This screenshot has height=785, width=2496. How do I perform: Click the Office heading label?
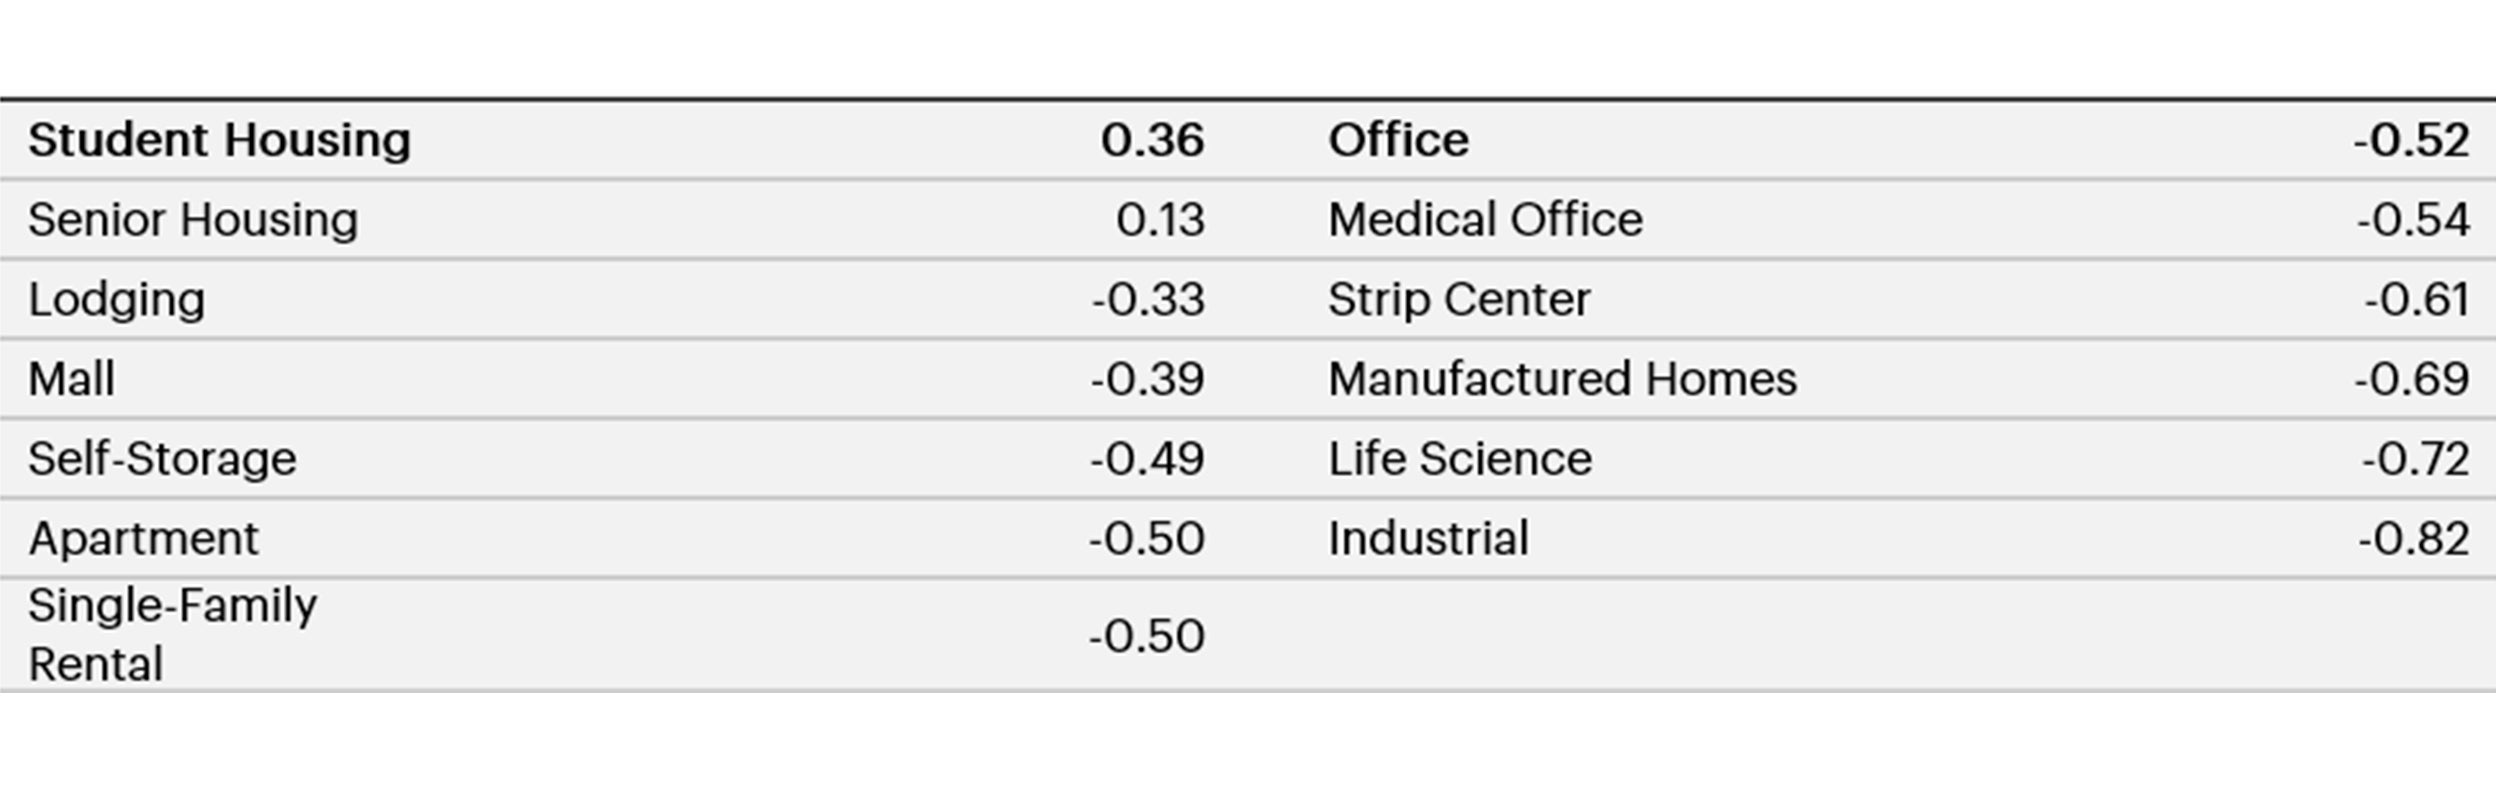pyautogui.click(x=1398, y=140)
